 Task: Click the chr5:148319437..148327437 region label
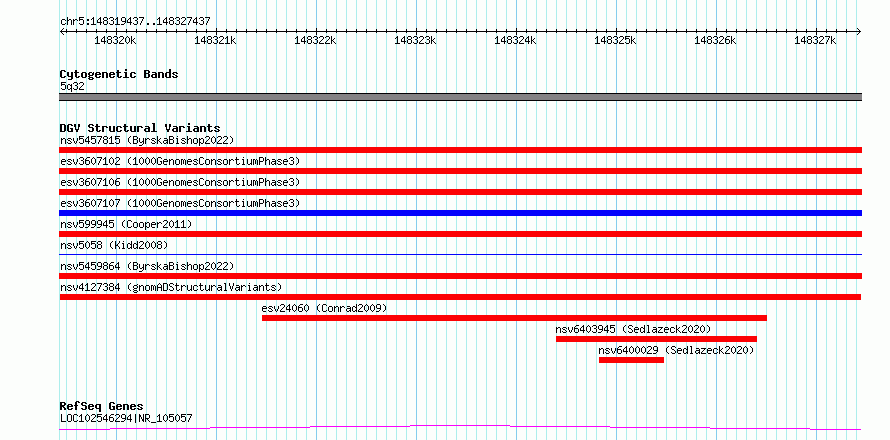point(135,21)
